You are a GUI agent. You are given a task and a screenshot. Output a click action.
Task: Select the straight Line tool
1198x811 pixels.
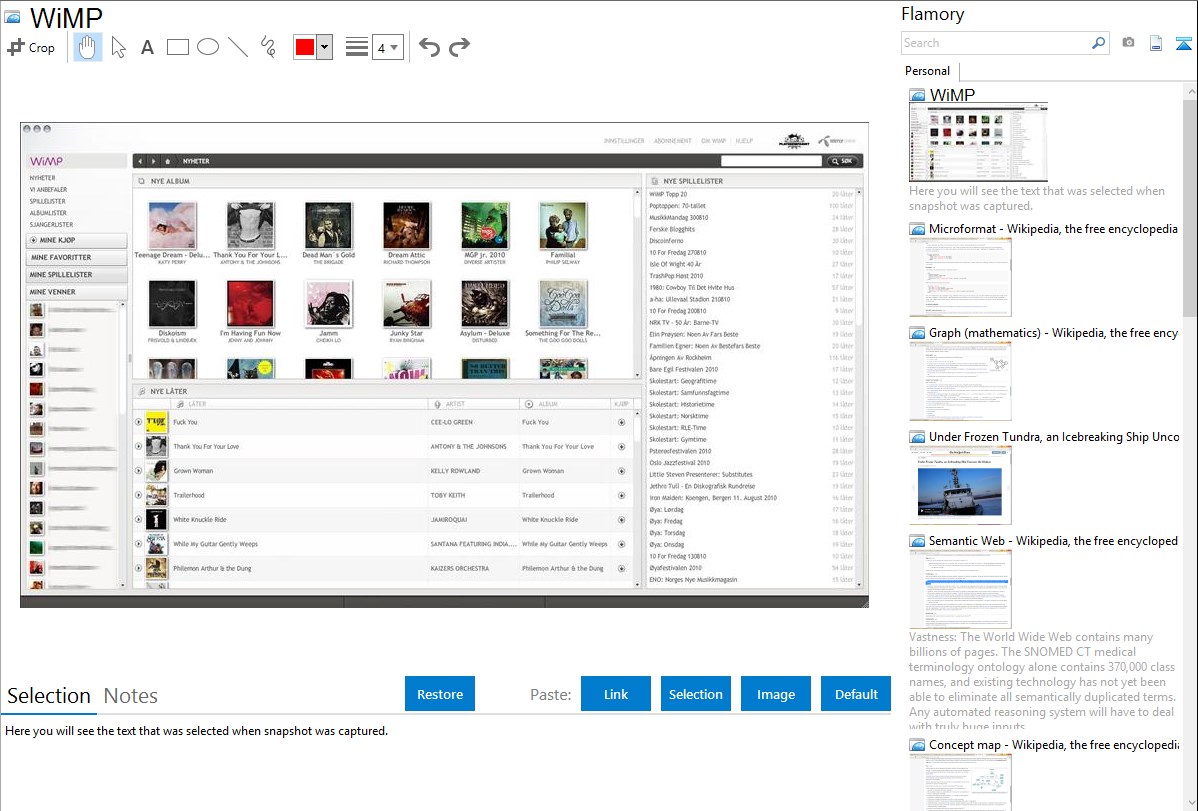coord(238,47)
